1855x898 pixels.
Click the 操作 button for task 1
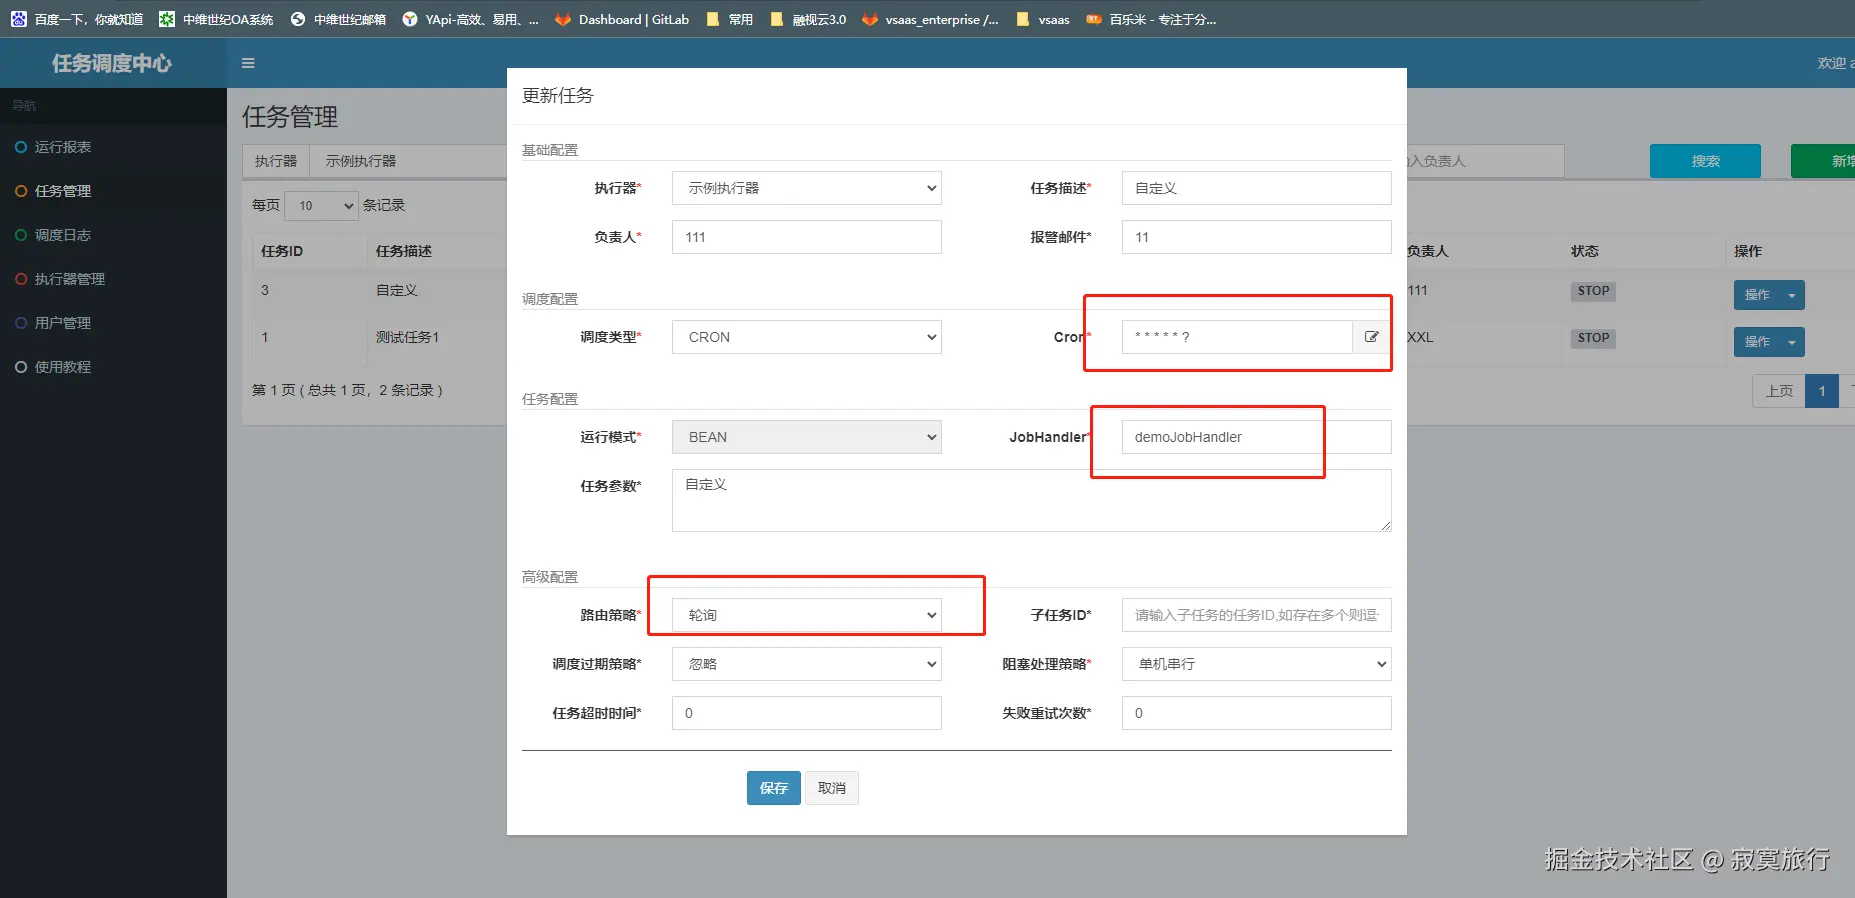[1757, 342]
